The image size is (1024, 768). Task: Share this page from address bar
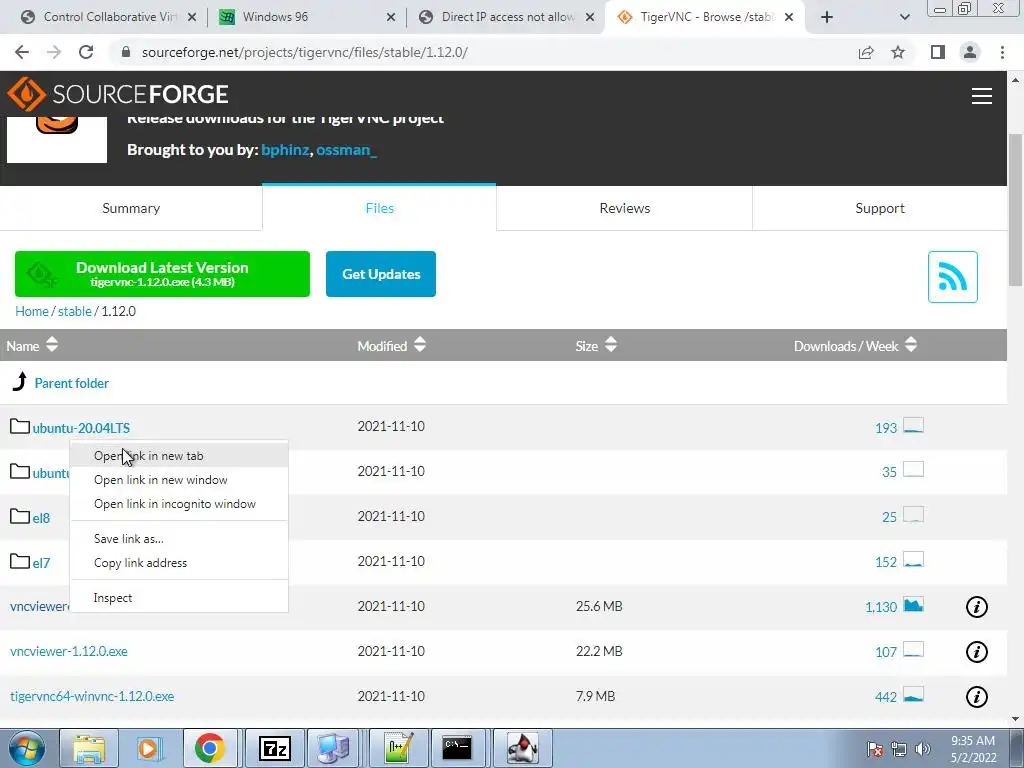click(866, 52)
